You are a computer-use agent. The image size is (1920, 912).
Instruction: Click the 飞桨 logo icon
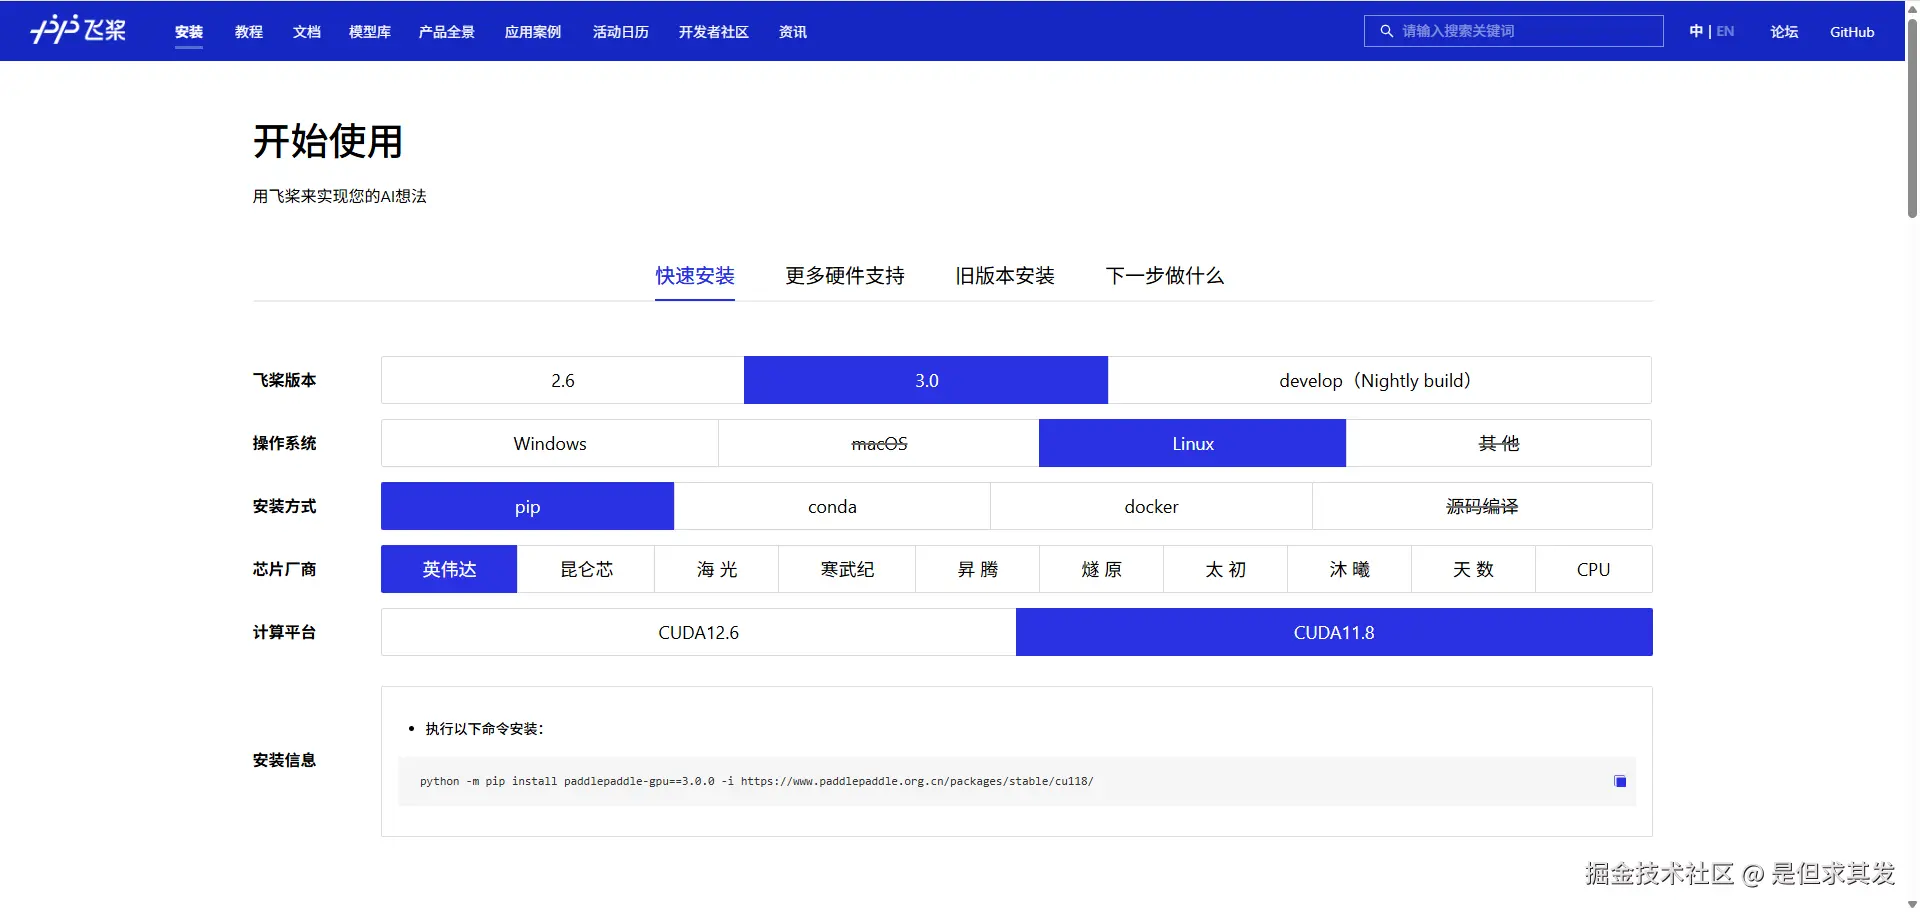pos(78,30)
